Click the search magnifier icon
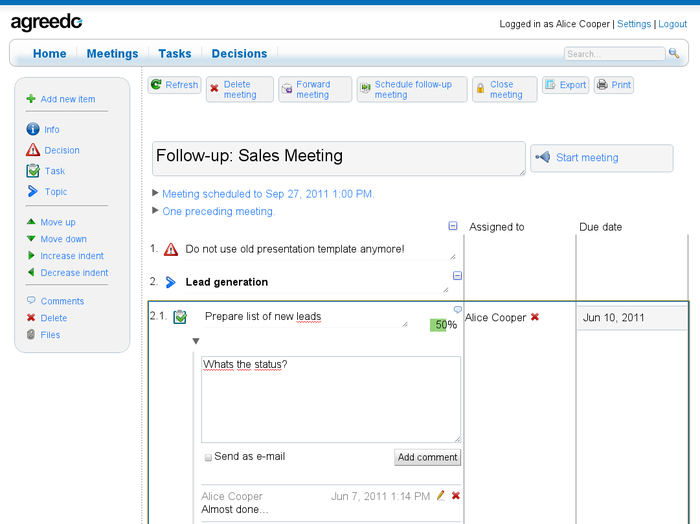The width and height of the screenshot is (700, 524). pos(674,54)
